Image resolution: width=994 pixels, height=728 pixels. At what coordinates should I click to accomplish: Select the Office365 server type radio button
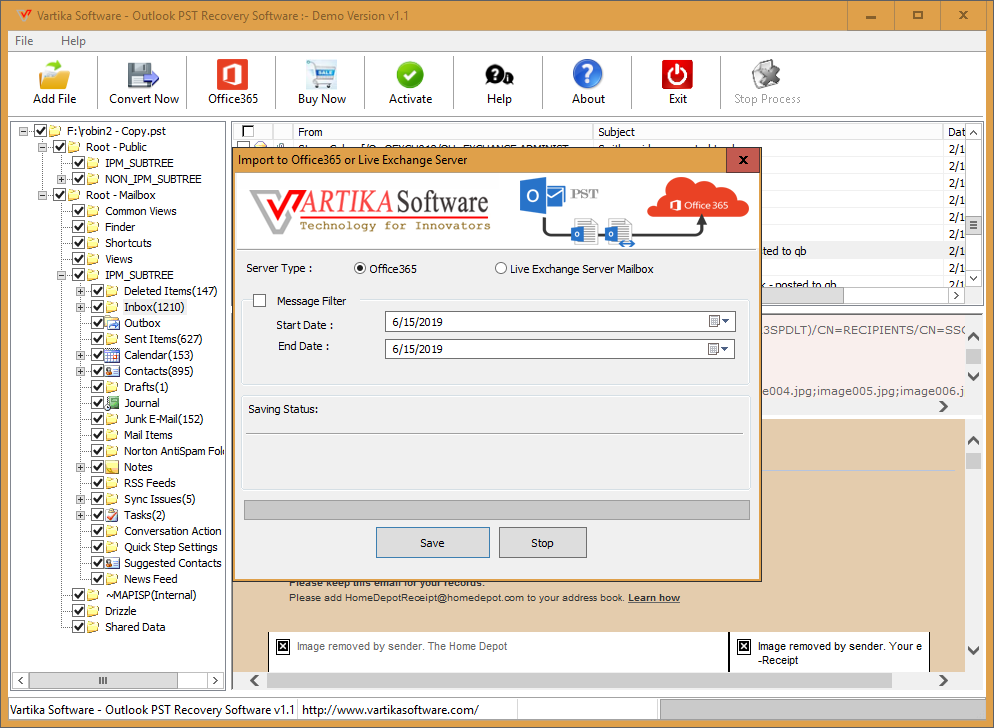point(360,268)
